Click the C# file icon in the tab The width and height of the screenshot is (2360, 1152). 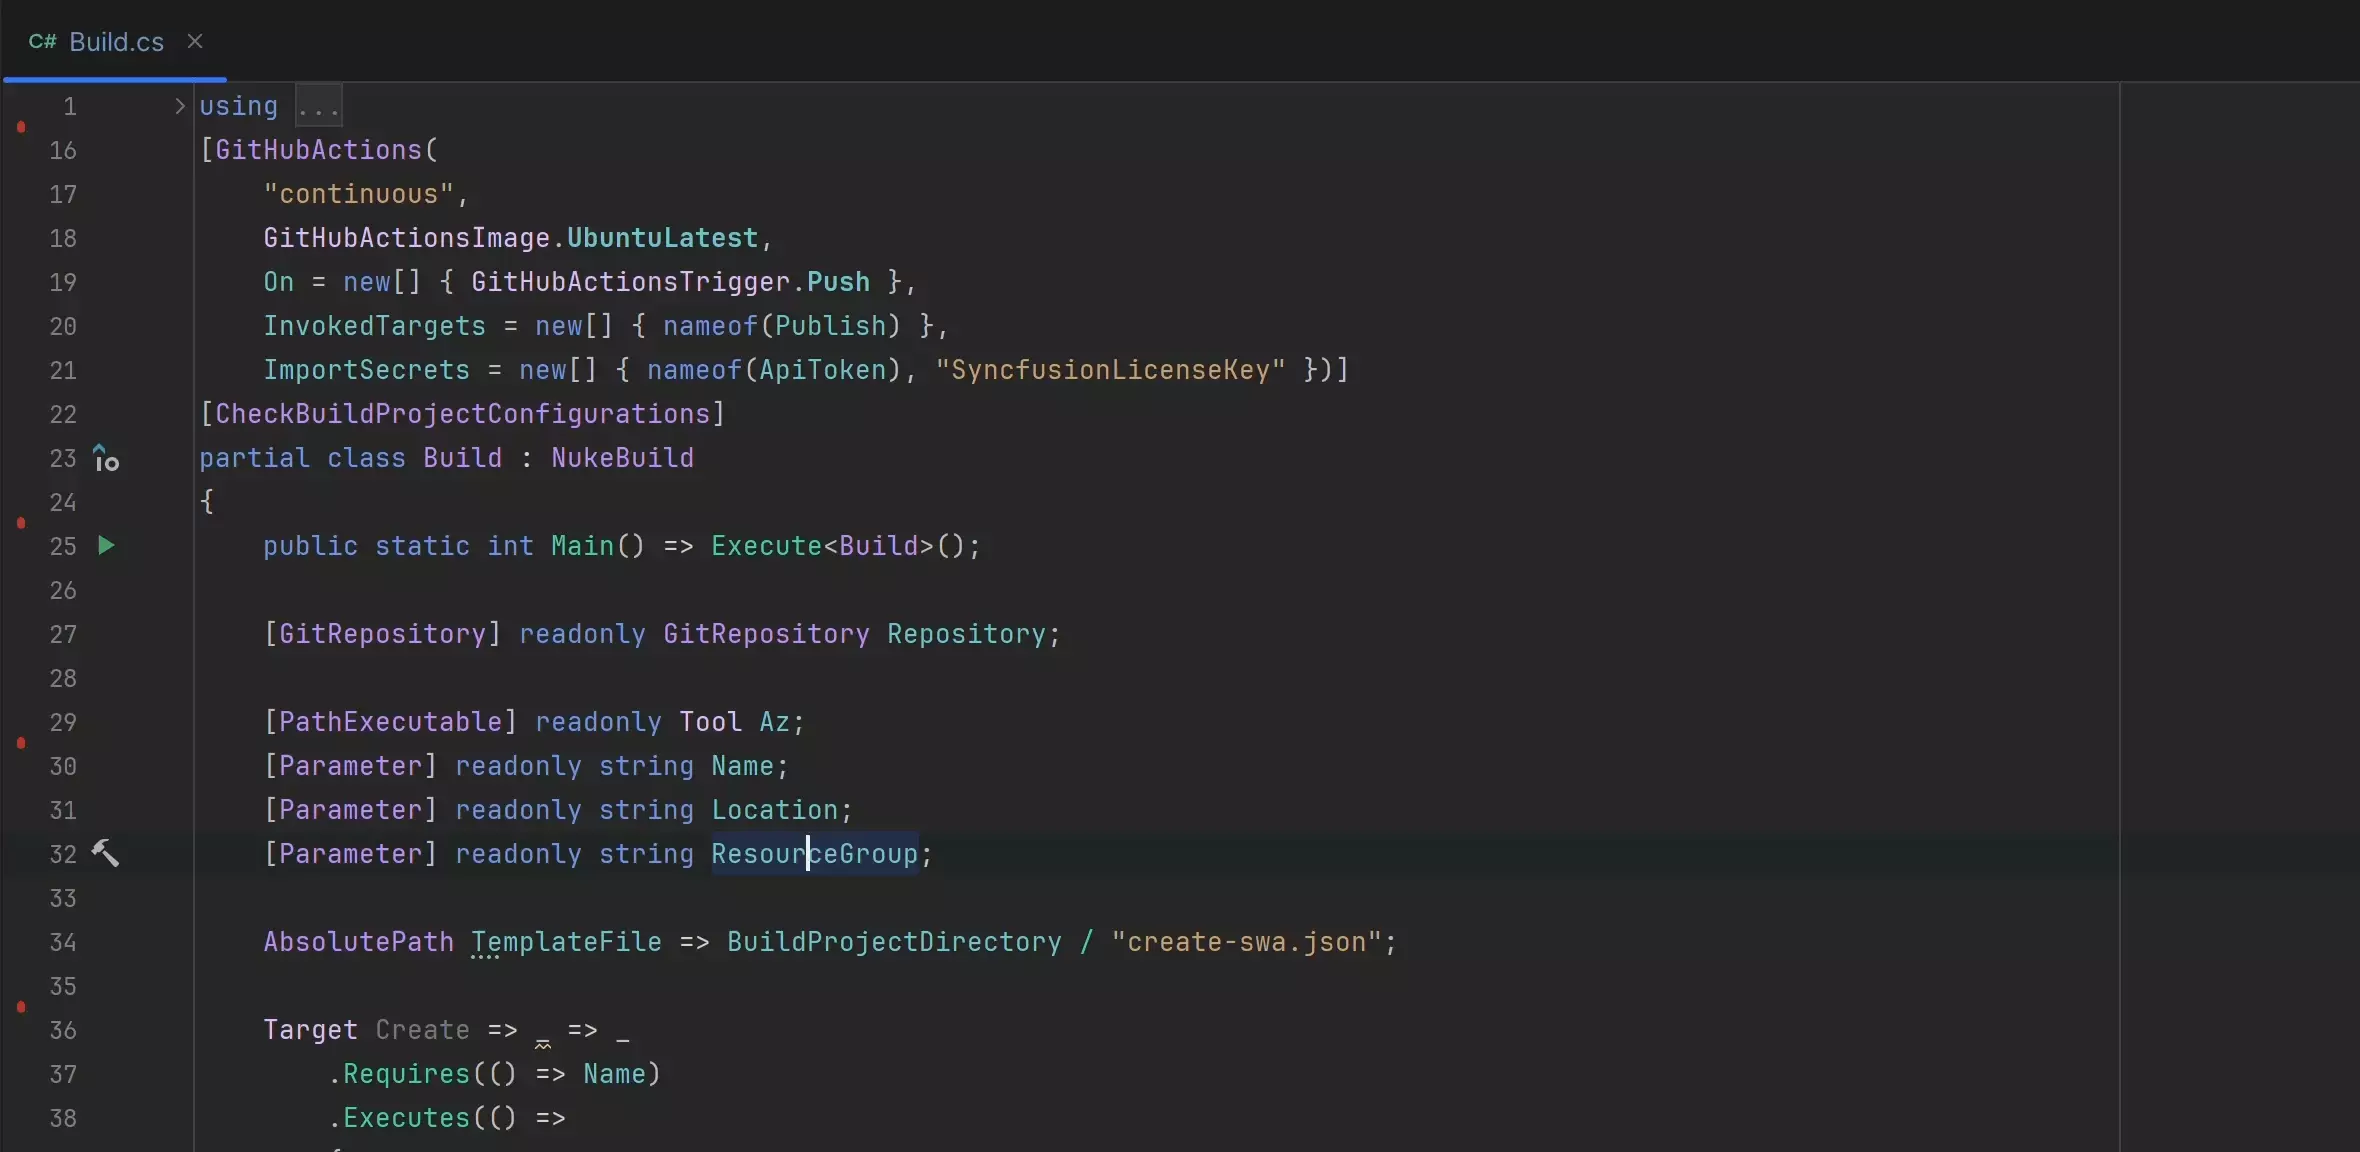tap(42, 42)
